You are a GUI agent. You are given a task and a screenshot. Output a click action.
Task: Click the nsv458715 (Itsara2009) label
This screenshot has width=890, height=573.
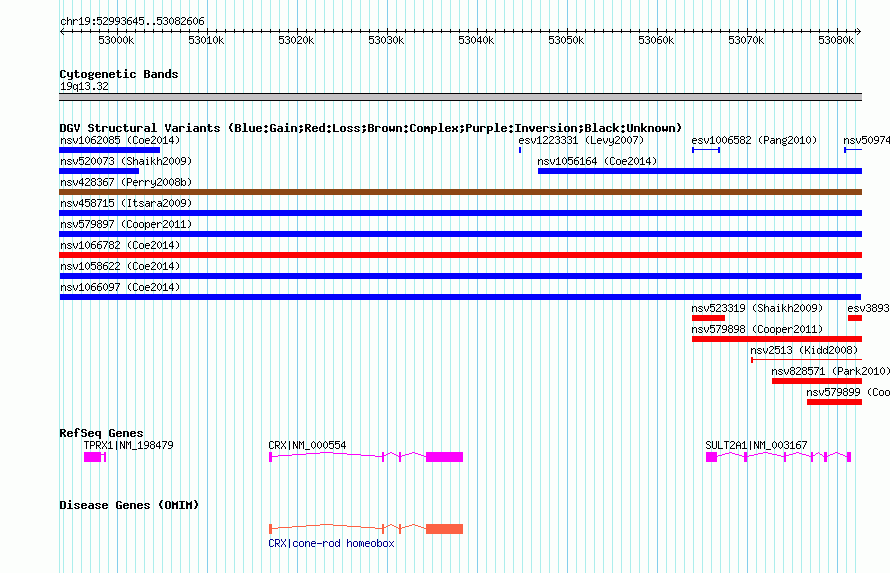click(126, 203)
